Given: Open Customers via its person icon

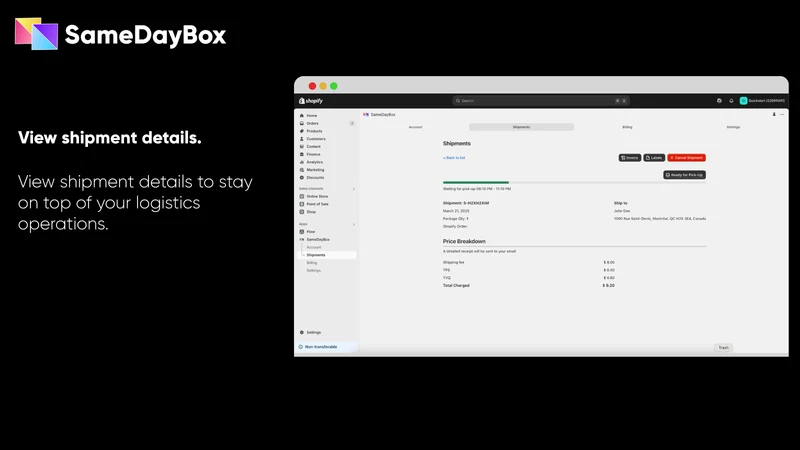Looking at the screenshot, I should (x=302, y=139).
